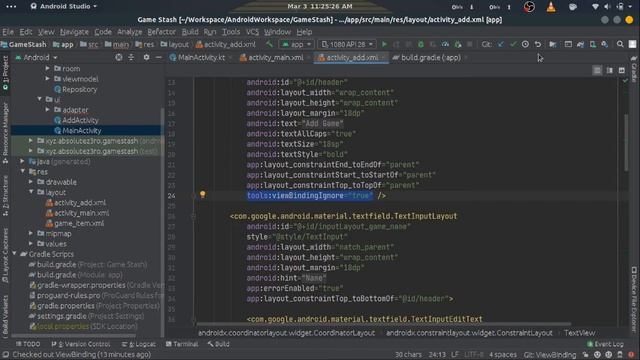Viewport: 640px width, 360px height.
Task: Expand the room folder
Action: (48, 68)
